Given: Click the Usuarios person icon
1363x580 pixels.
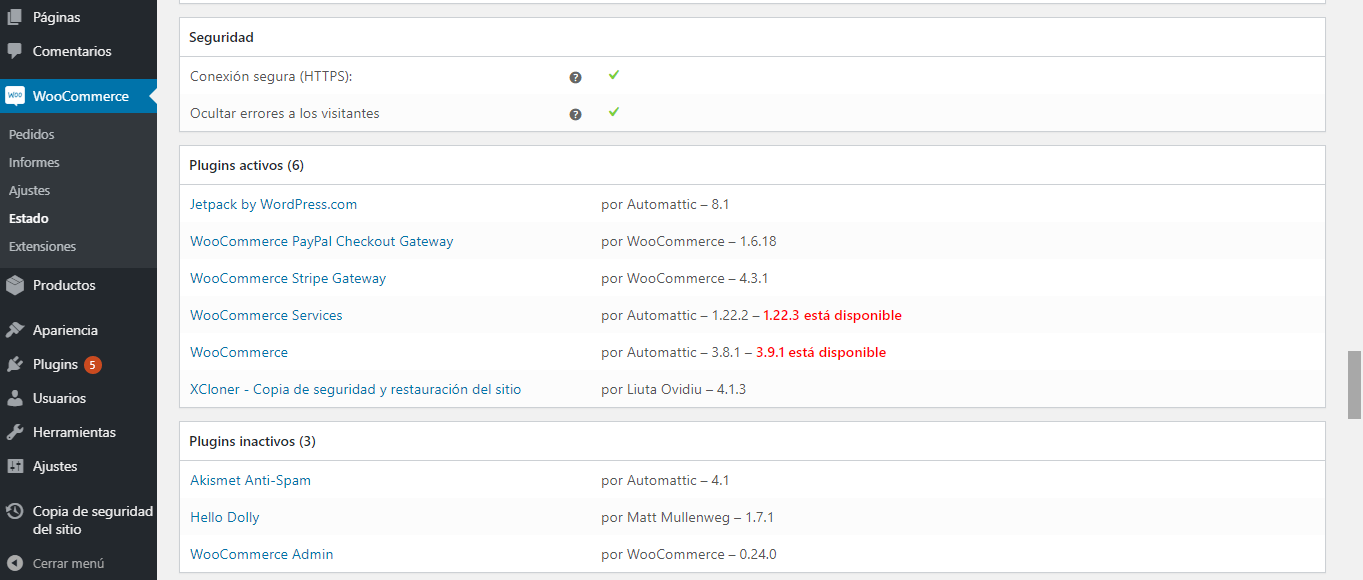Looking at the screenshot, I should coord(15,398).
